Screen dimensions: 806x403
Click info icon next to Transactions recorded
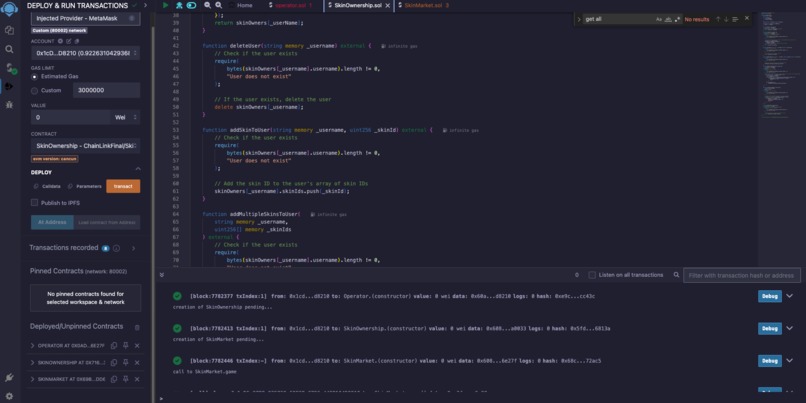tap(117, 248)
